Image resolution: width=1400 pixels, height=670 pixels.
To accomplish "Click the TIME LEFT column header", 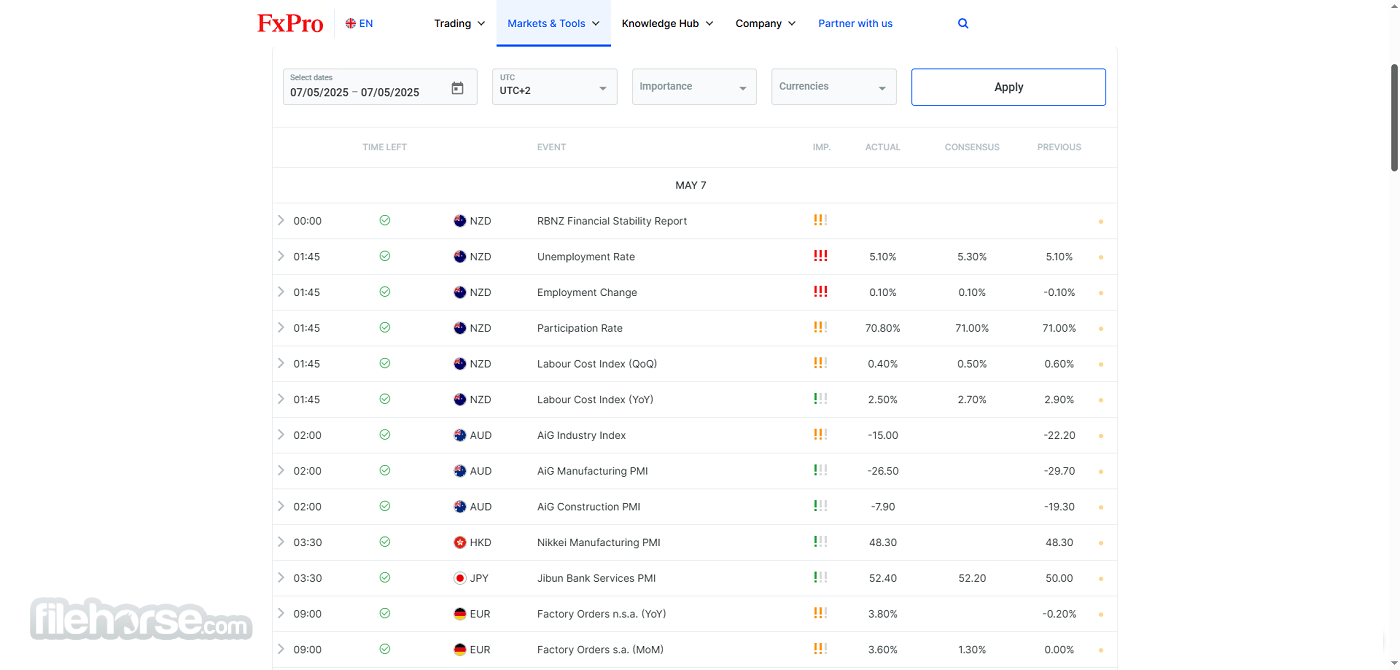I will (x=385, y=147).
